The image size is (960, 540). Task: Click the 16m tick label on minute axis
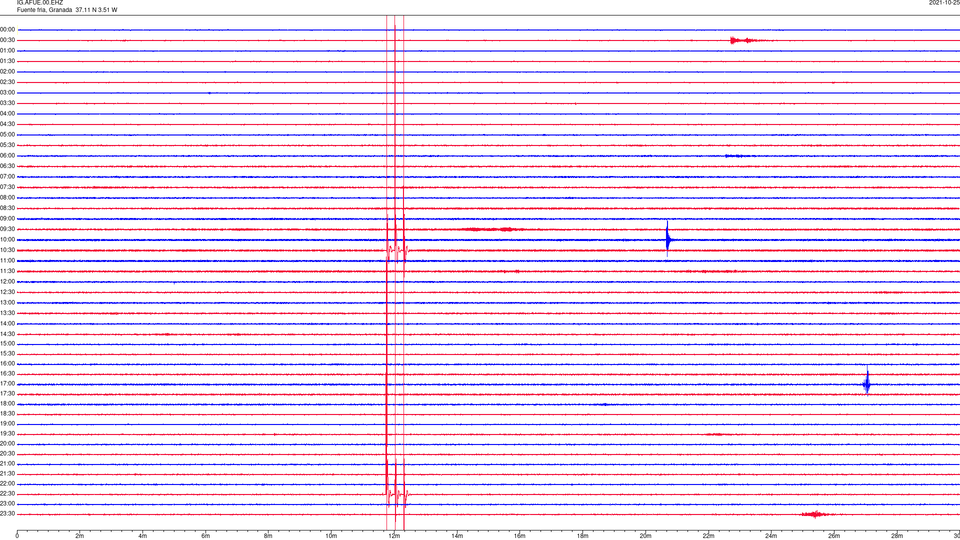pyautogui.click(x=520, y=536)
